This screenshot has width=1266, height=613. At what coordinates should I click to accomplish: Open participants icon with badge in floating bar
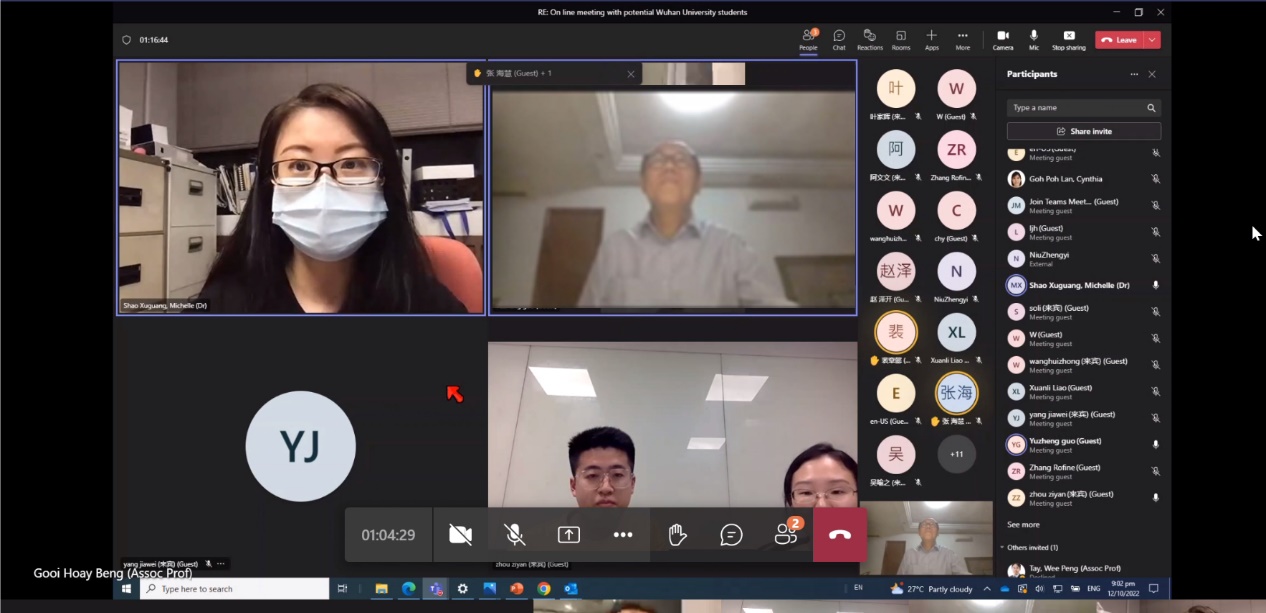pos(786,535)
